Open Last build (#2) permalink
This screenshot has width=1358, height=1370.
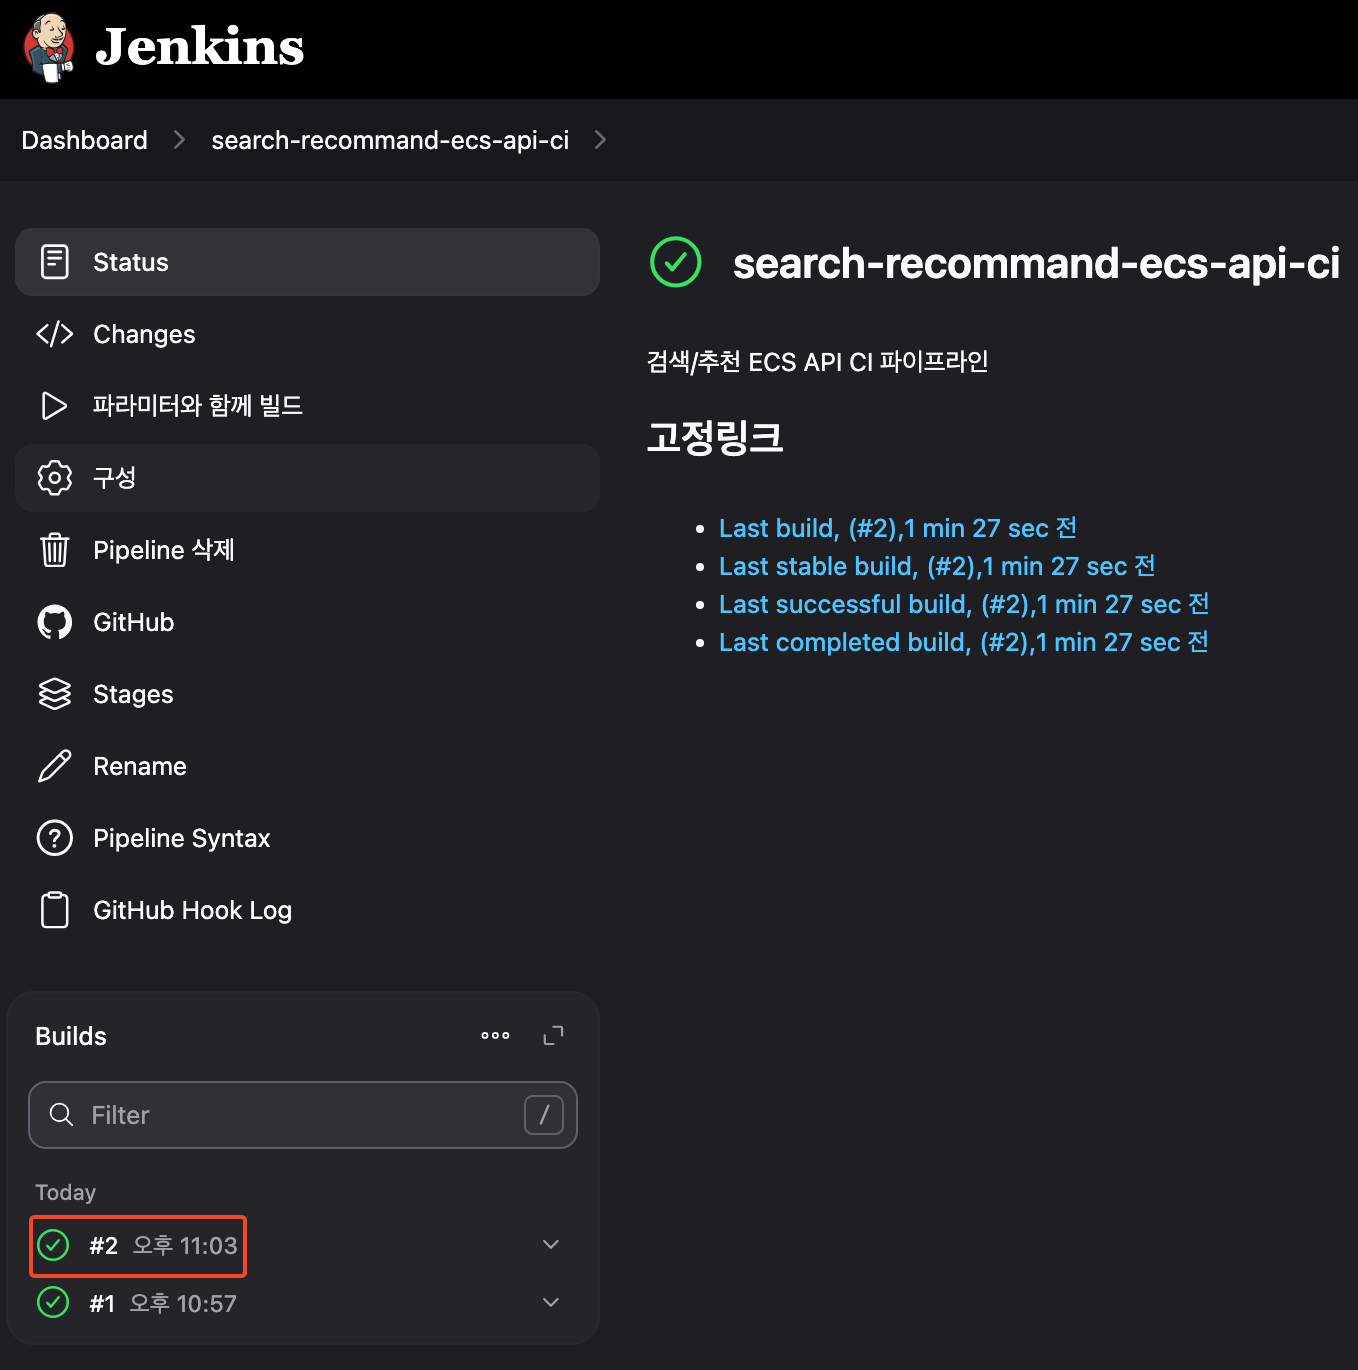click(x=898, y=528)
